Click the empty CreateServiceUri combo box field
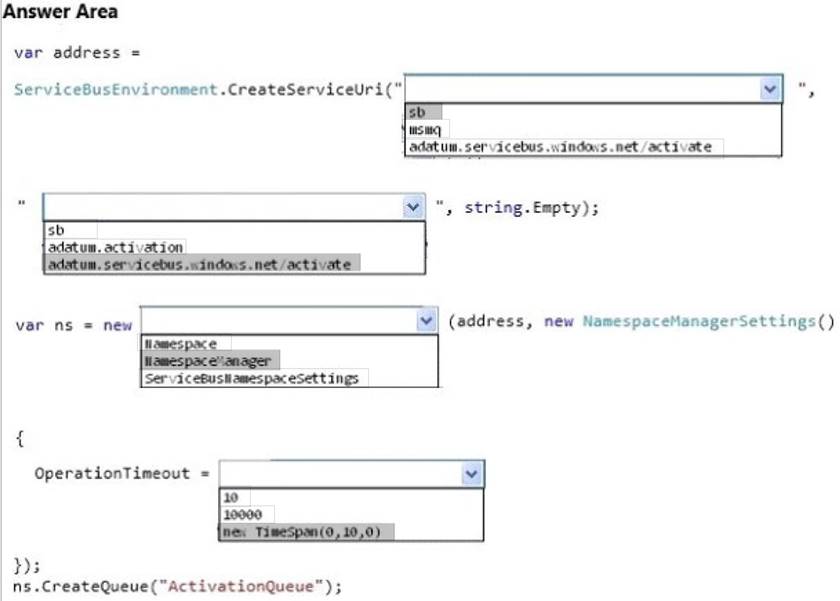The height and width of the screenshot is (601, 840). (x=580, y=89)
